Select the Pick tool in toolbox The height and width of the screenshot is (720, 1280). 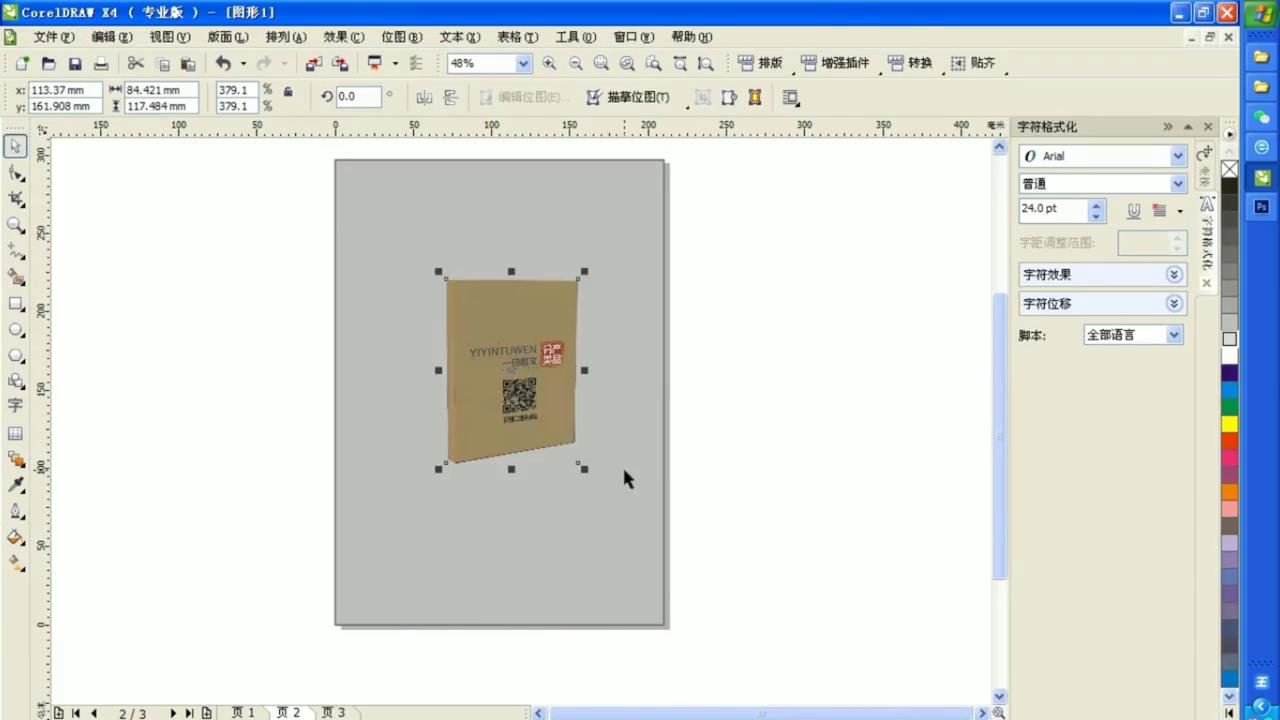(15, 146)
